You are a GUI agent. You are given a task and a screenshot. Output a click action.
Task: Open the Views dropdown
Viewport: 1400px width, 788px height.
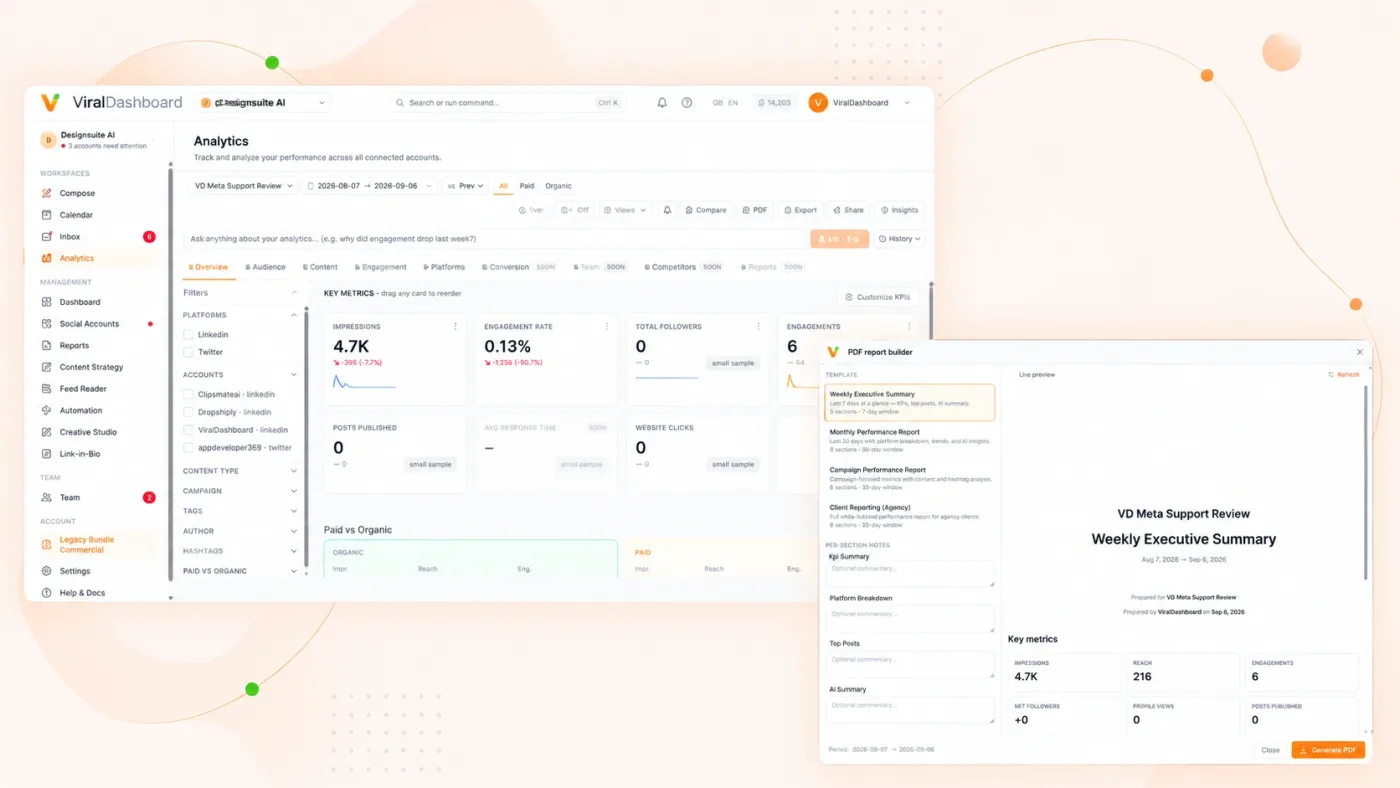pos(624,210)
